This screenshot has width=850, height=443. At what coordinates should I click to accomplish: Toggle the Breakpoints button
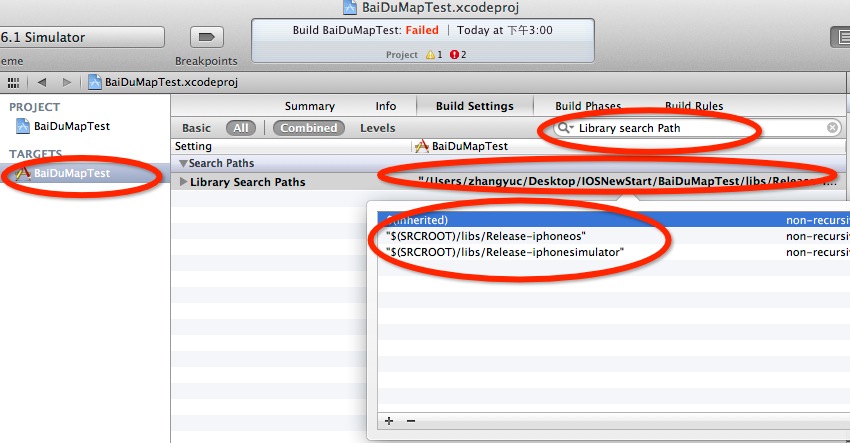coord(207,37)
